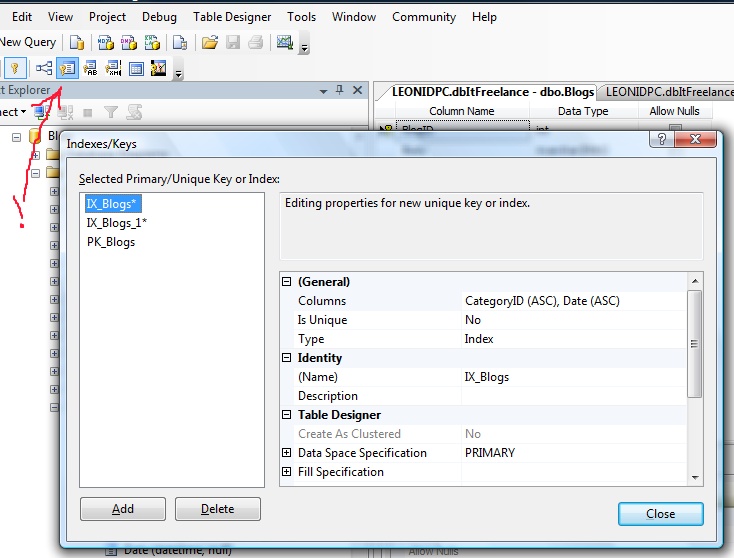Open the Debug menu
734x558 pixels.
[x=159, y=17]
